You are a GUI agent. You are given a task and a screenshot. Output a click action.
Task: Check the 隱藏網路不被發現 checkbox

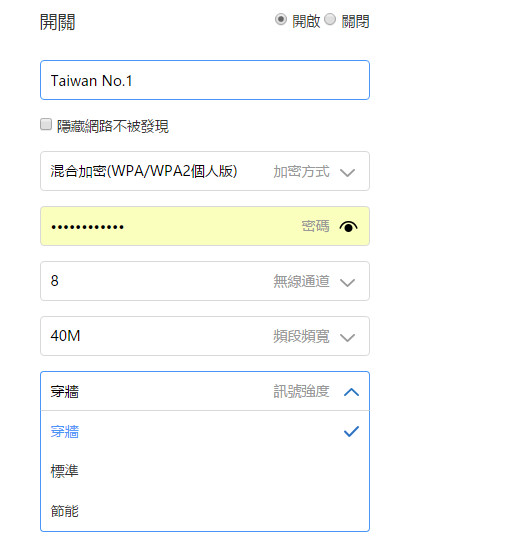pos(46,124)
